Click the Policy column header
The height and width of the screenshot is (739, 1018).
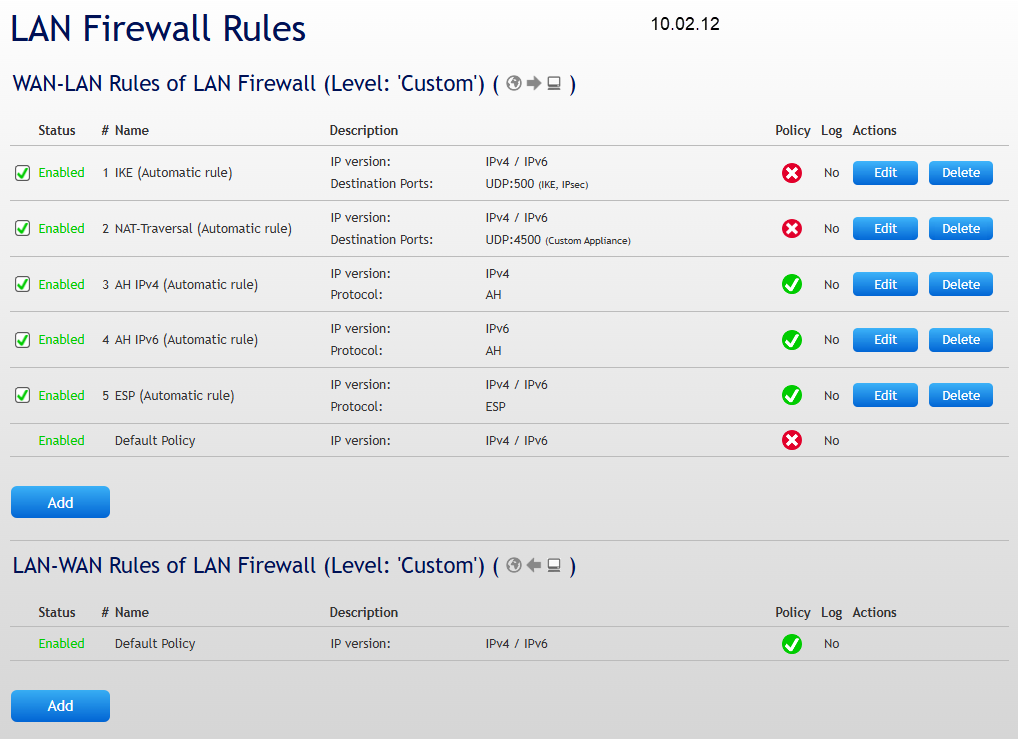click(x=792, y=130)
